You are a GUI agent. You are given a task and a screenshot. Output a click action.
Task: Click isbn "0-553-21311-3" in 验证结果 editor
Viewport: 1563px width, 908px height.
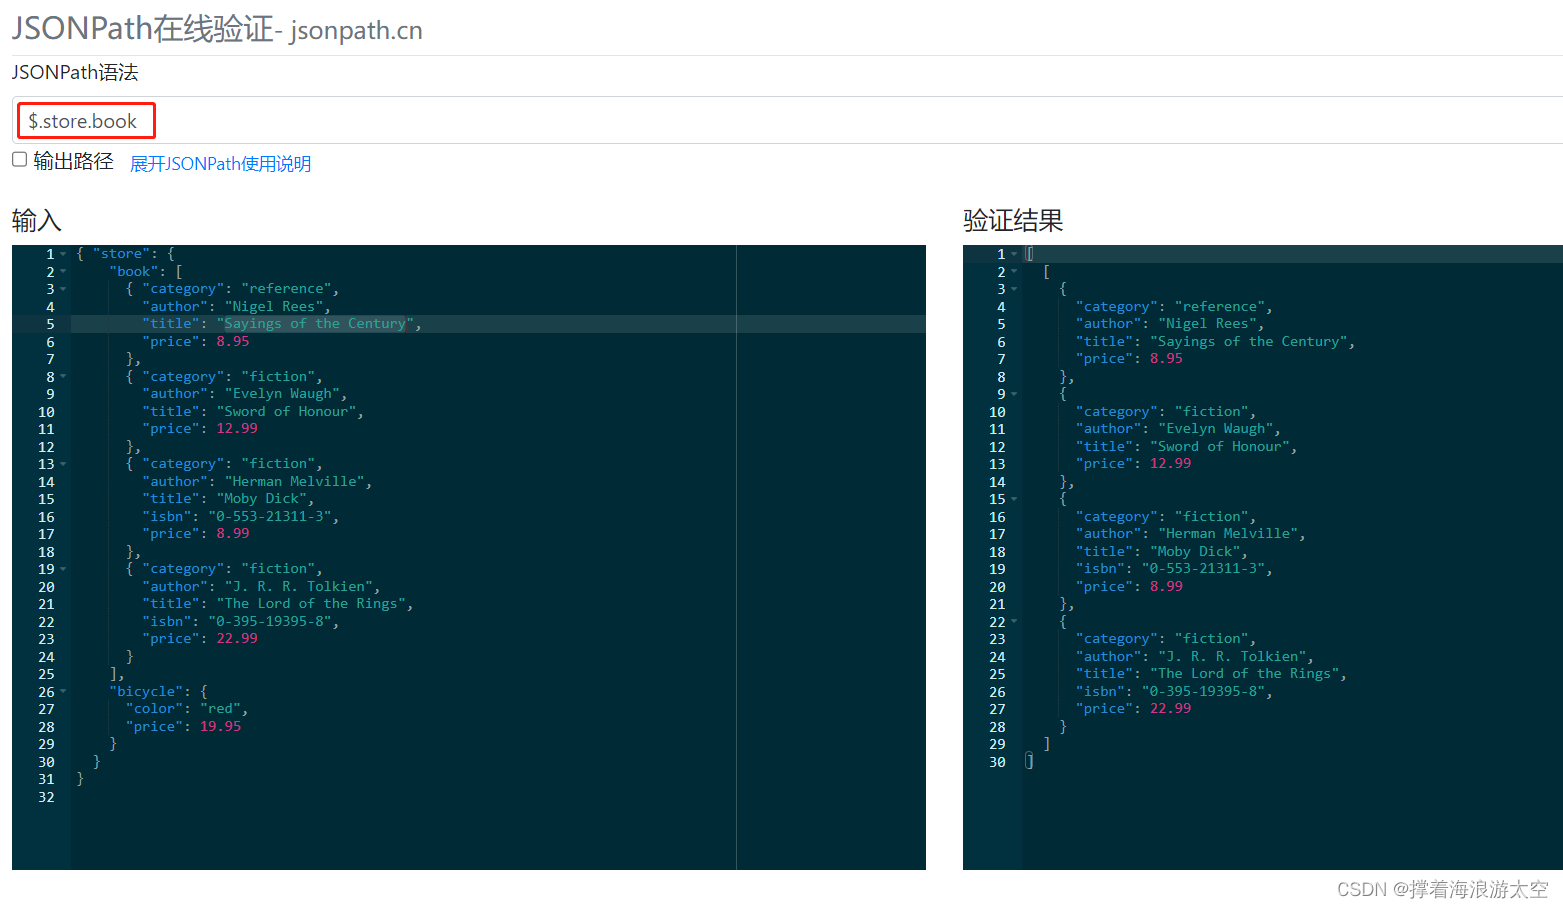click(1203, 569)
